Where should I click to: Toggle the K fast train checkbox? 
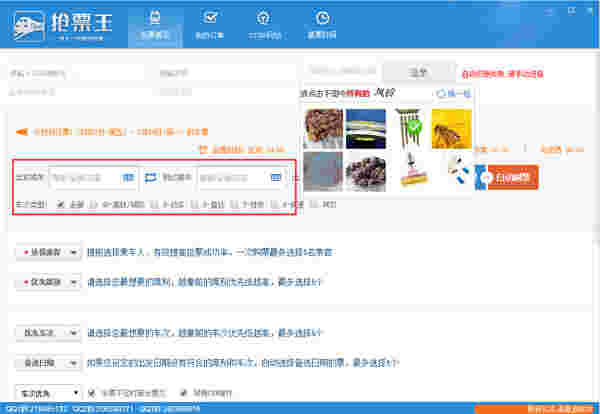click(x=275, y=205)
